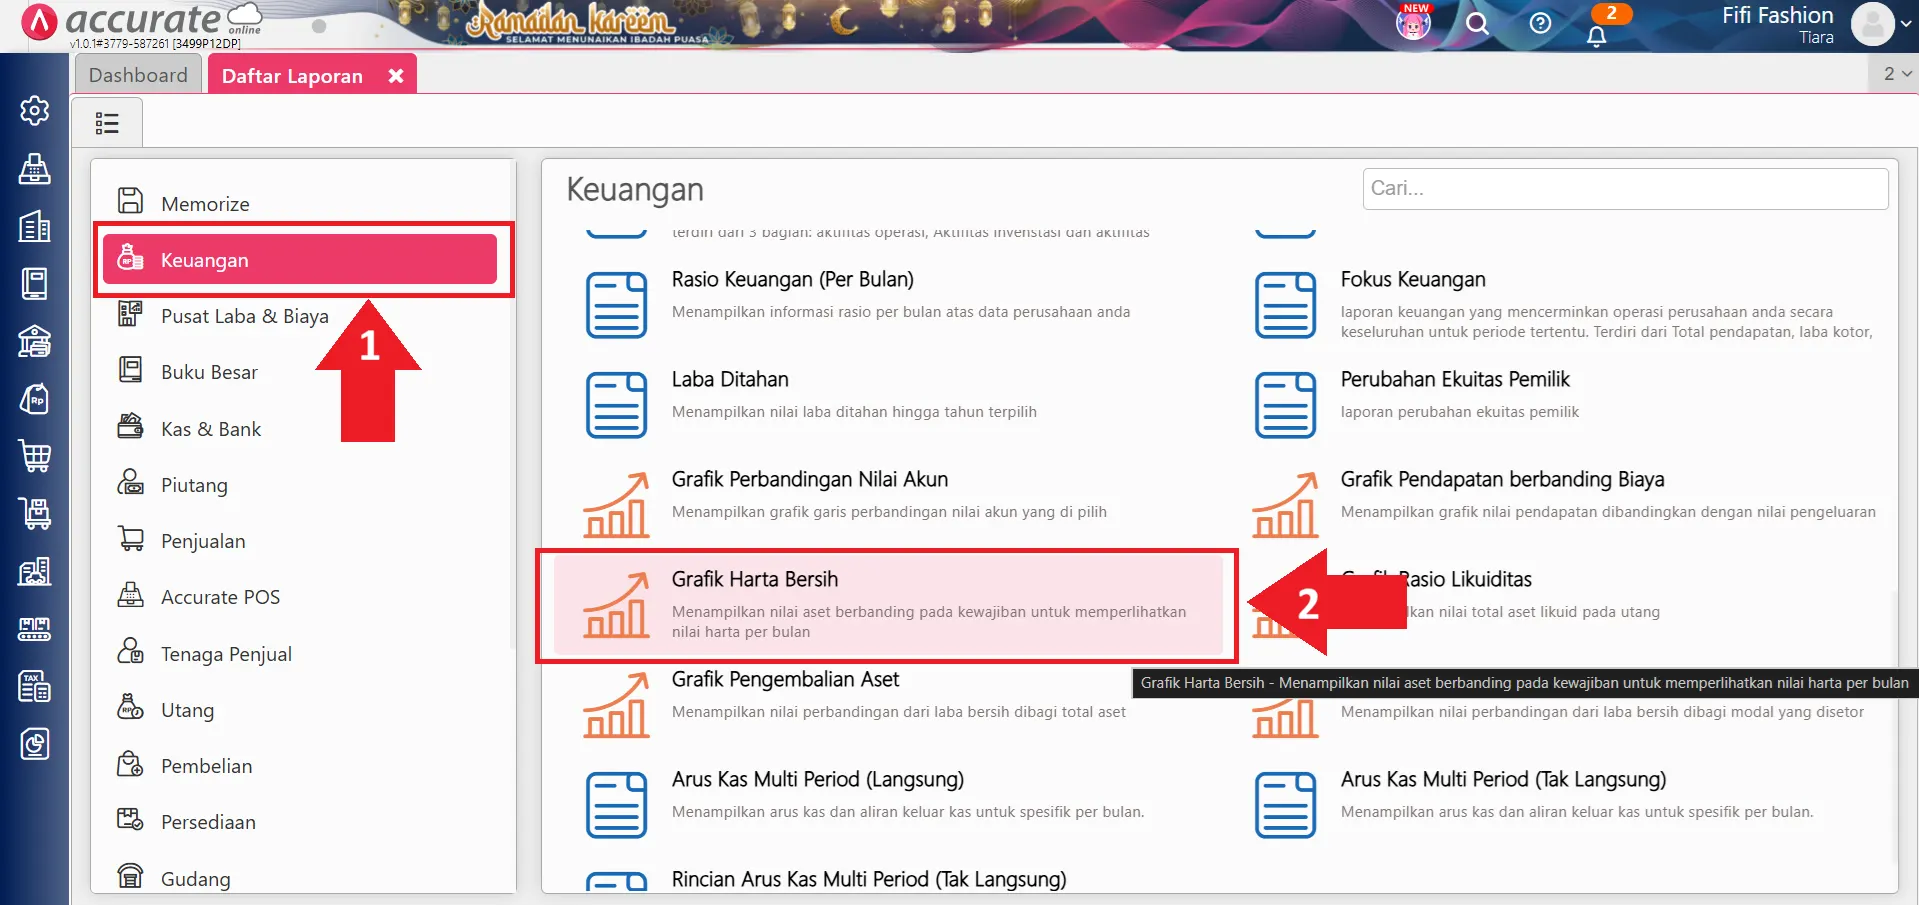Viewport: 1919px width, 905px height.
Task: Open the help question mark icon
Action: pyautogui.click(x=1539, y=23)
